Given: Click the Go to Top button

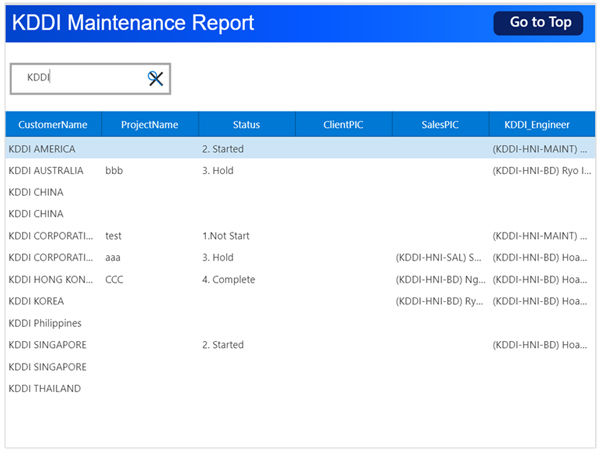Looking at the screenshot, I should [538, 23].
